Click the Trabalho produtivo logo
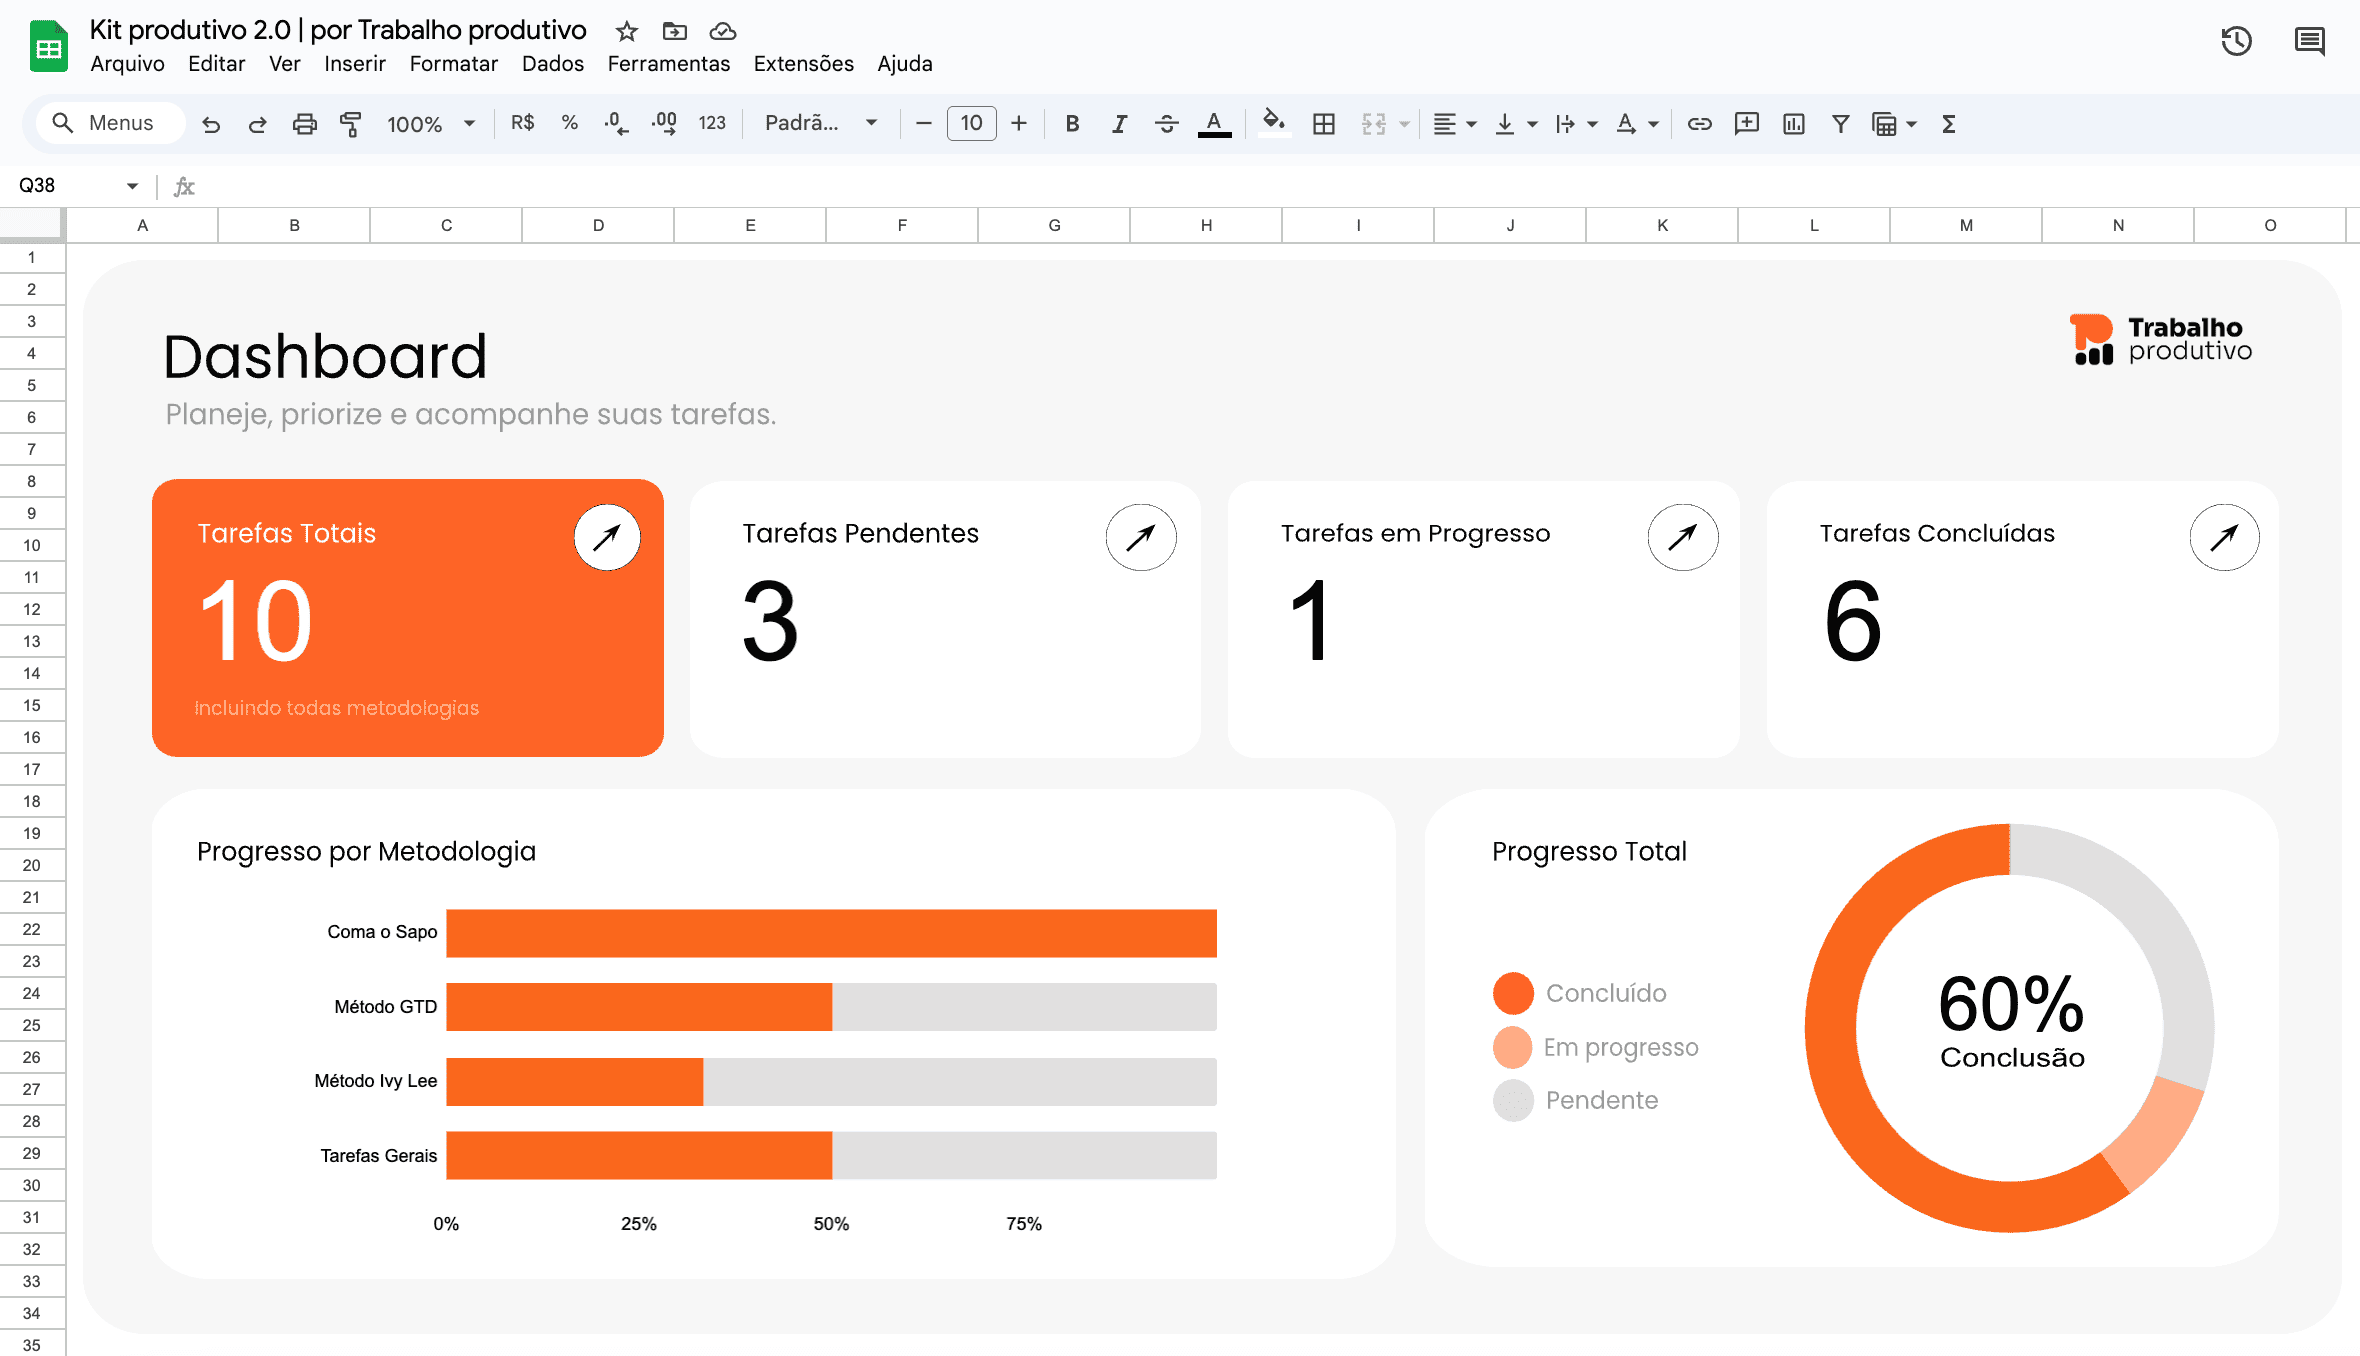The width and height of the screenshot is (2360, 1356). click(x=2161, y=340)
